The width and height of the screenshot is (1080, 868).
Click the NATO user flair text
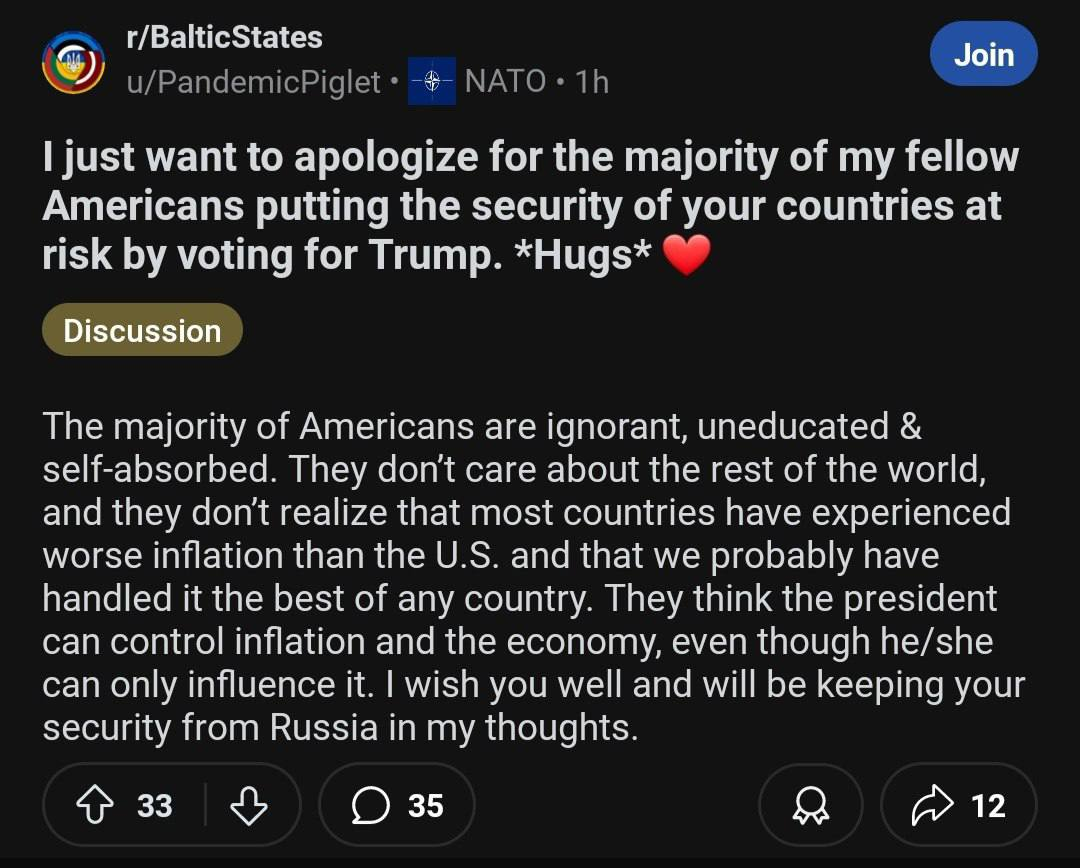(x=505, y=81)
